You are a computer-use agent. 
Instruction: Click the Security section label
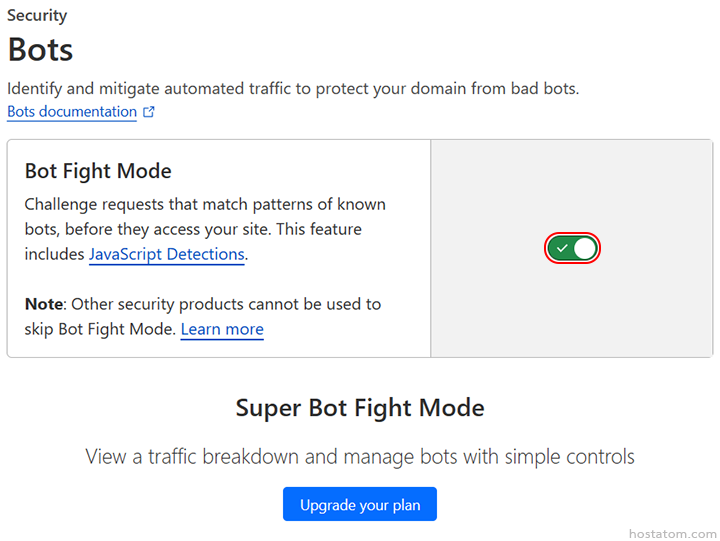click(x=37, y=16)
